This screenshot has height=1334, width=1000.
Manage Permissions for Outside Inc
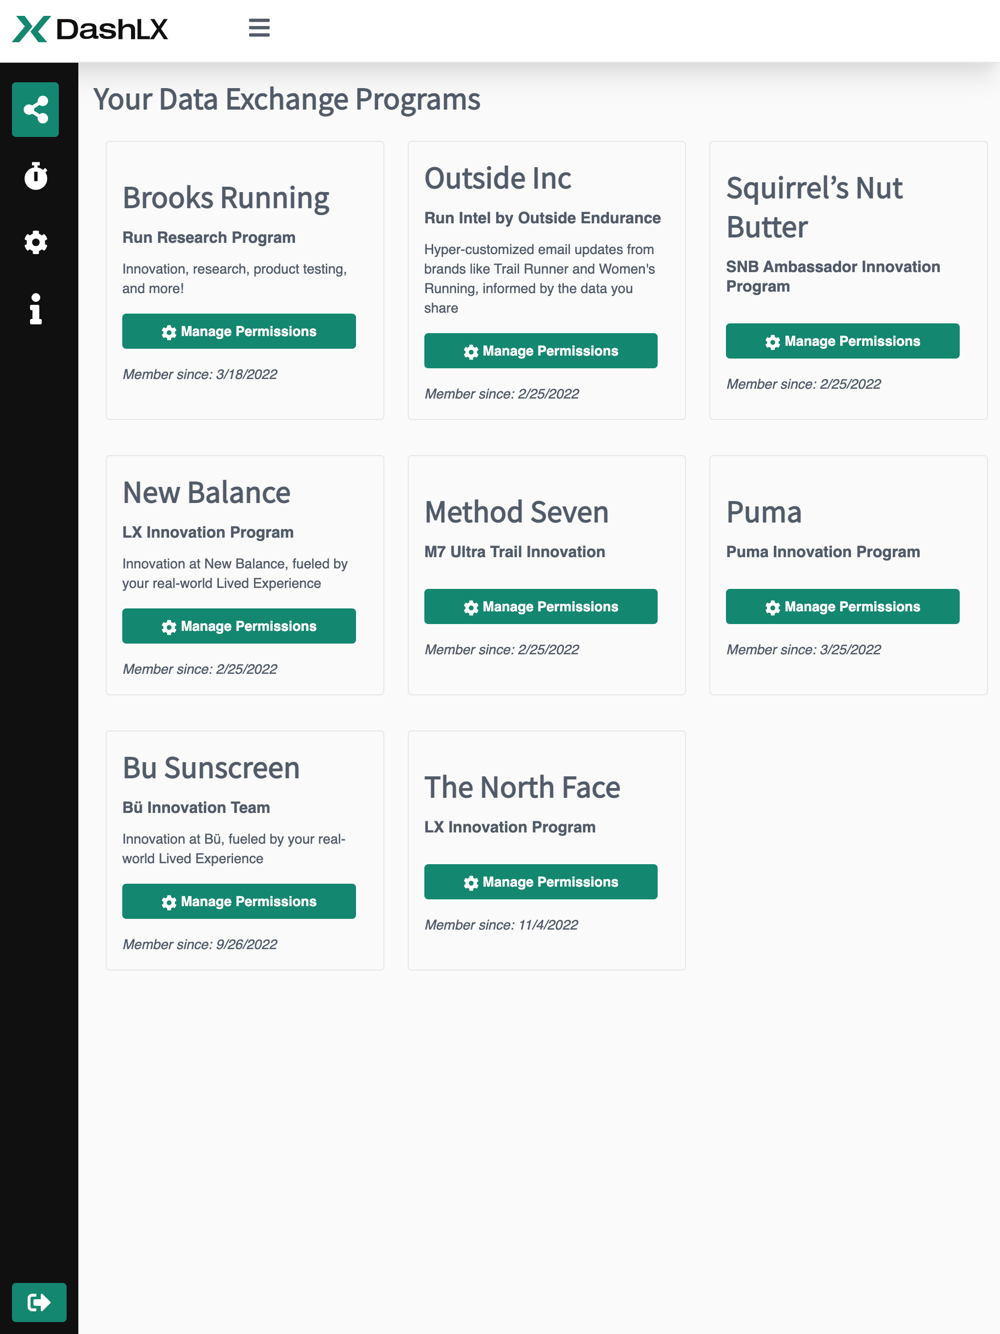(x=541, y=351)
